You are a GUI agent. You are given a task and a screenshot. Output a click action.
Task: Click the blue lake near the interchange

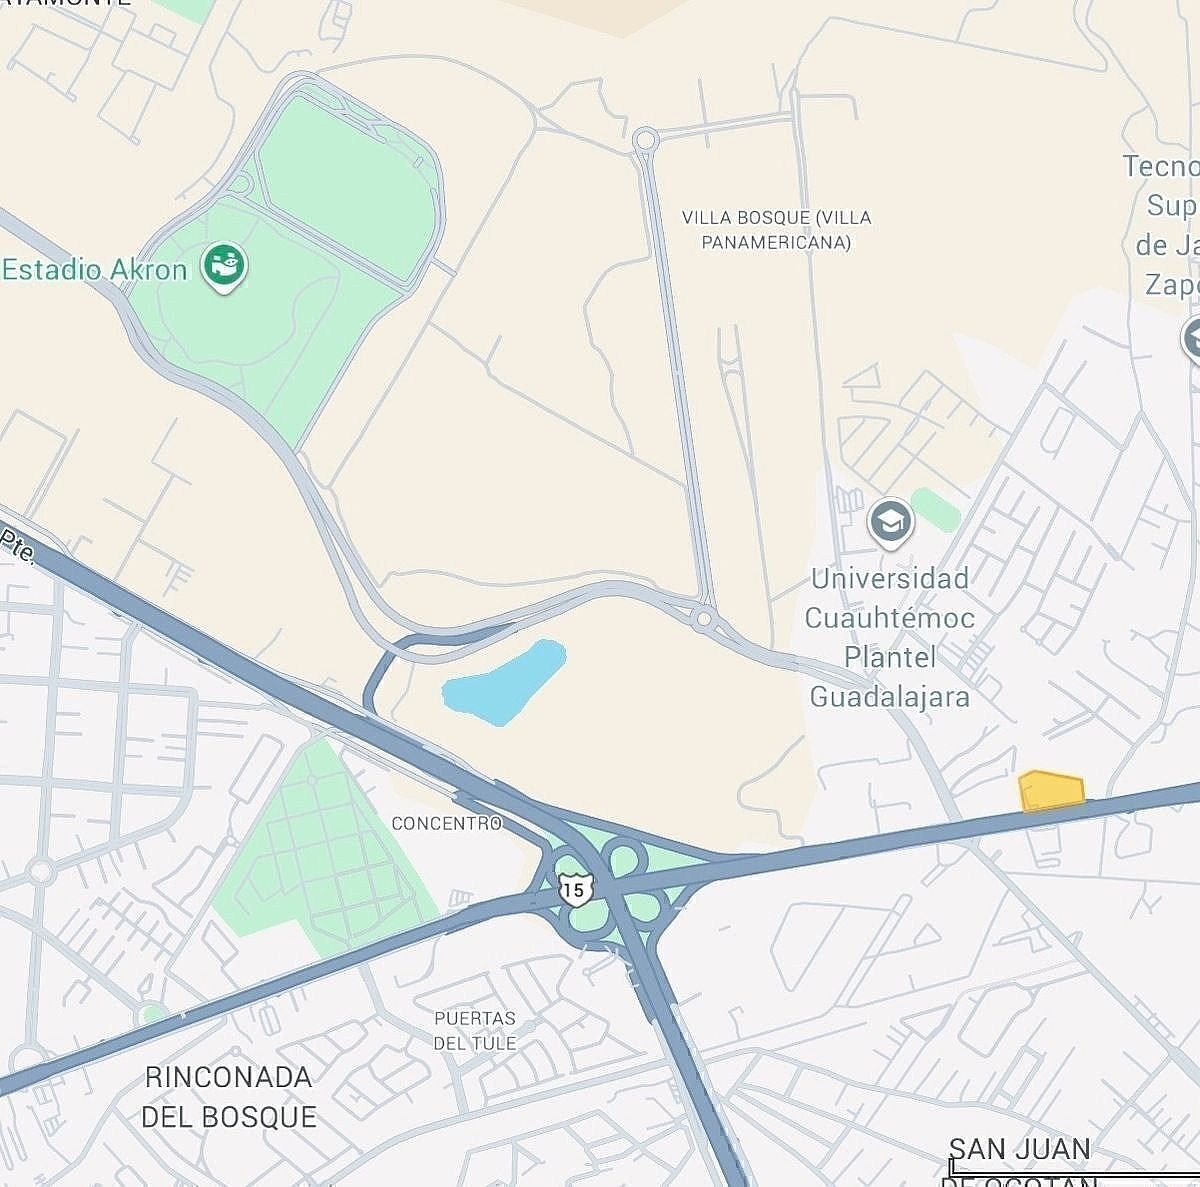pos(504,683)
